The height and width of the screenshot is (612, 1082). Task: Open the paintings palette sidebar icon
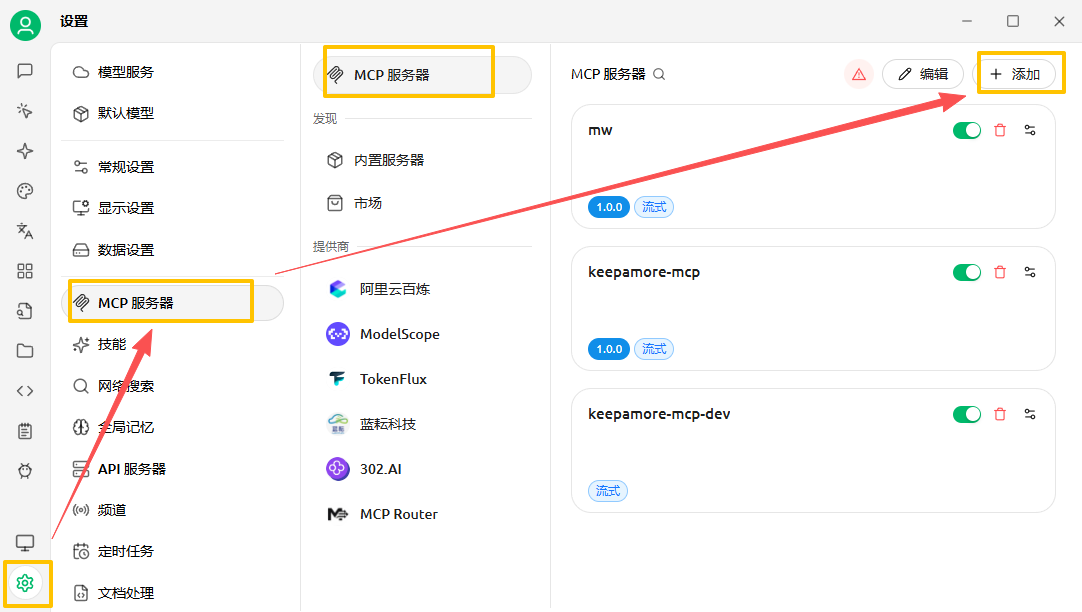25,191
